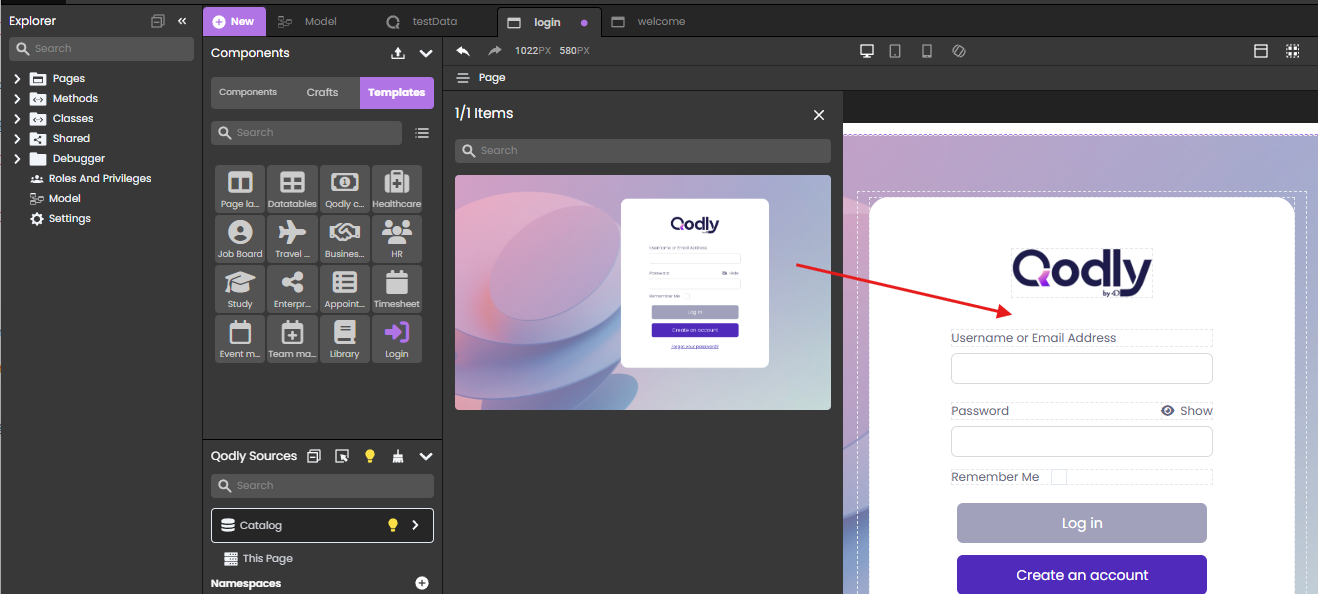Expand the Shared tree node
The height and width of the screenshot is (594, 1318).
17,139
